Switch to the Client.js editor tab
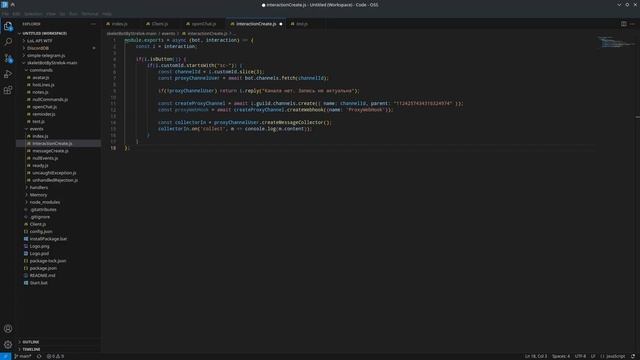 [x=160, y=24]
